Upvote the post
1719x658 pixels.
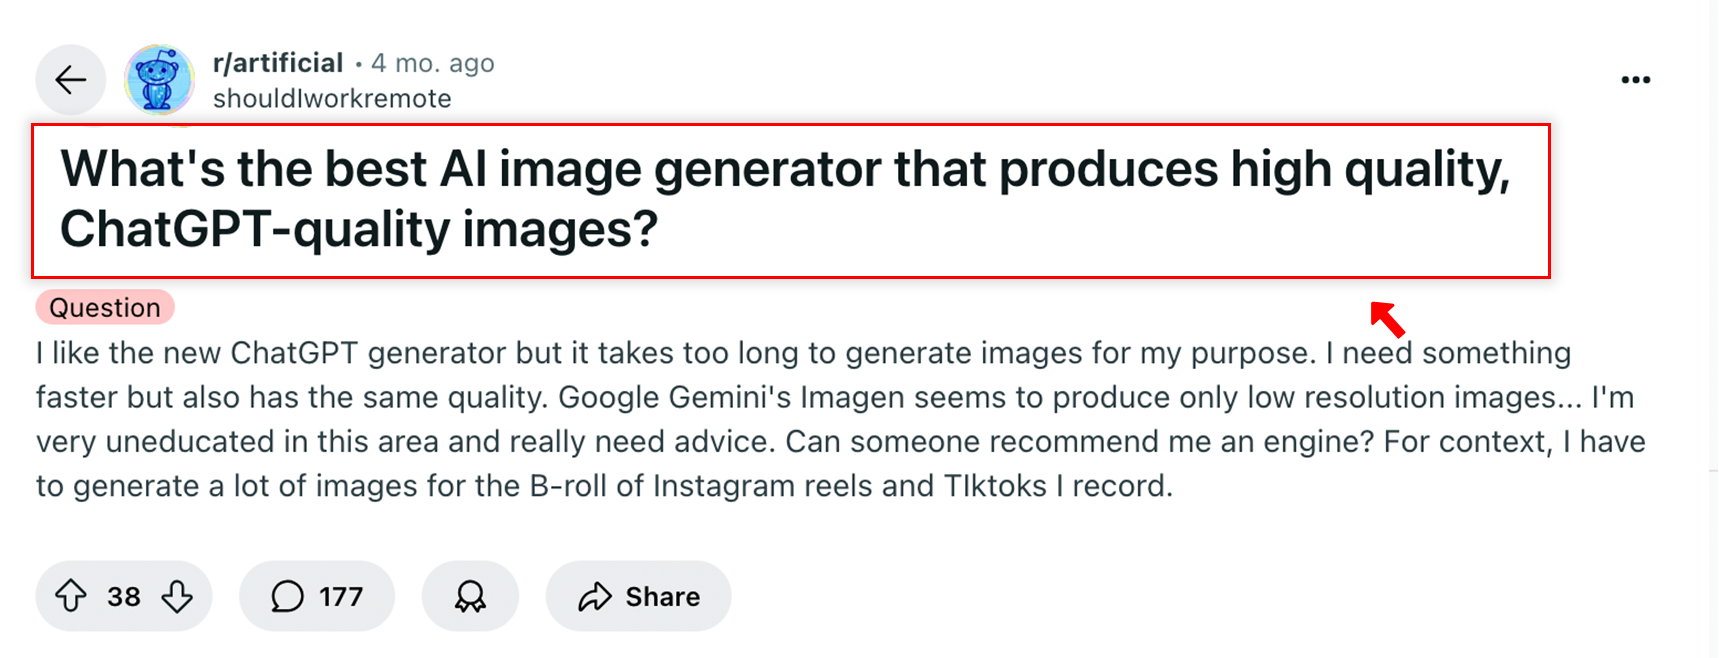coord(71,596)
